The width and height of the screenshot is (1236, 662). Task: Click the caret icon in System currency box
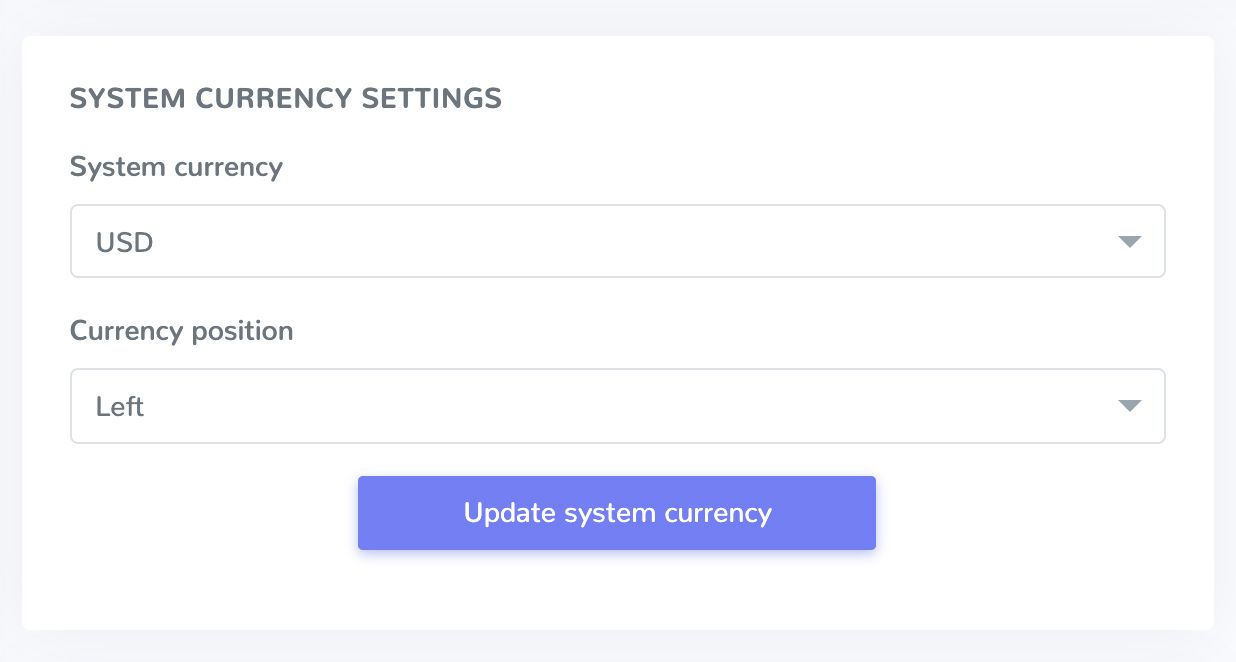1129,242
